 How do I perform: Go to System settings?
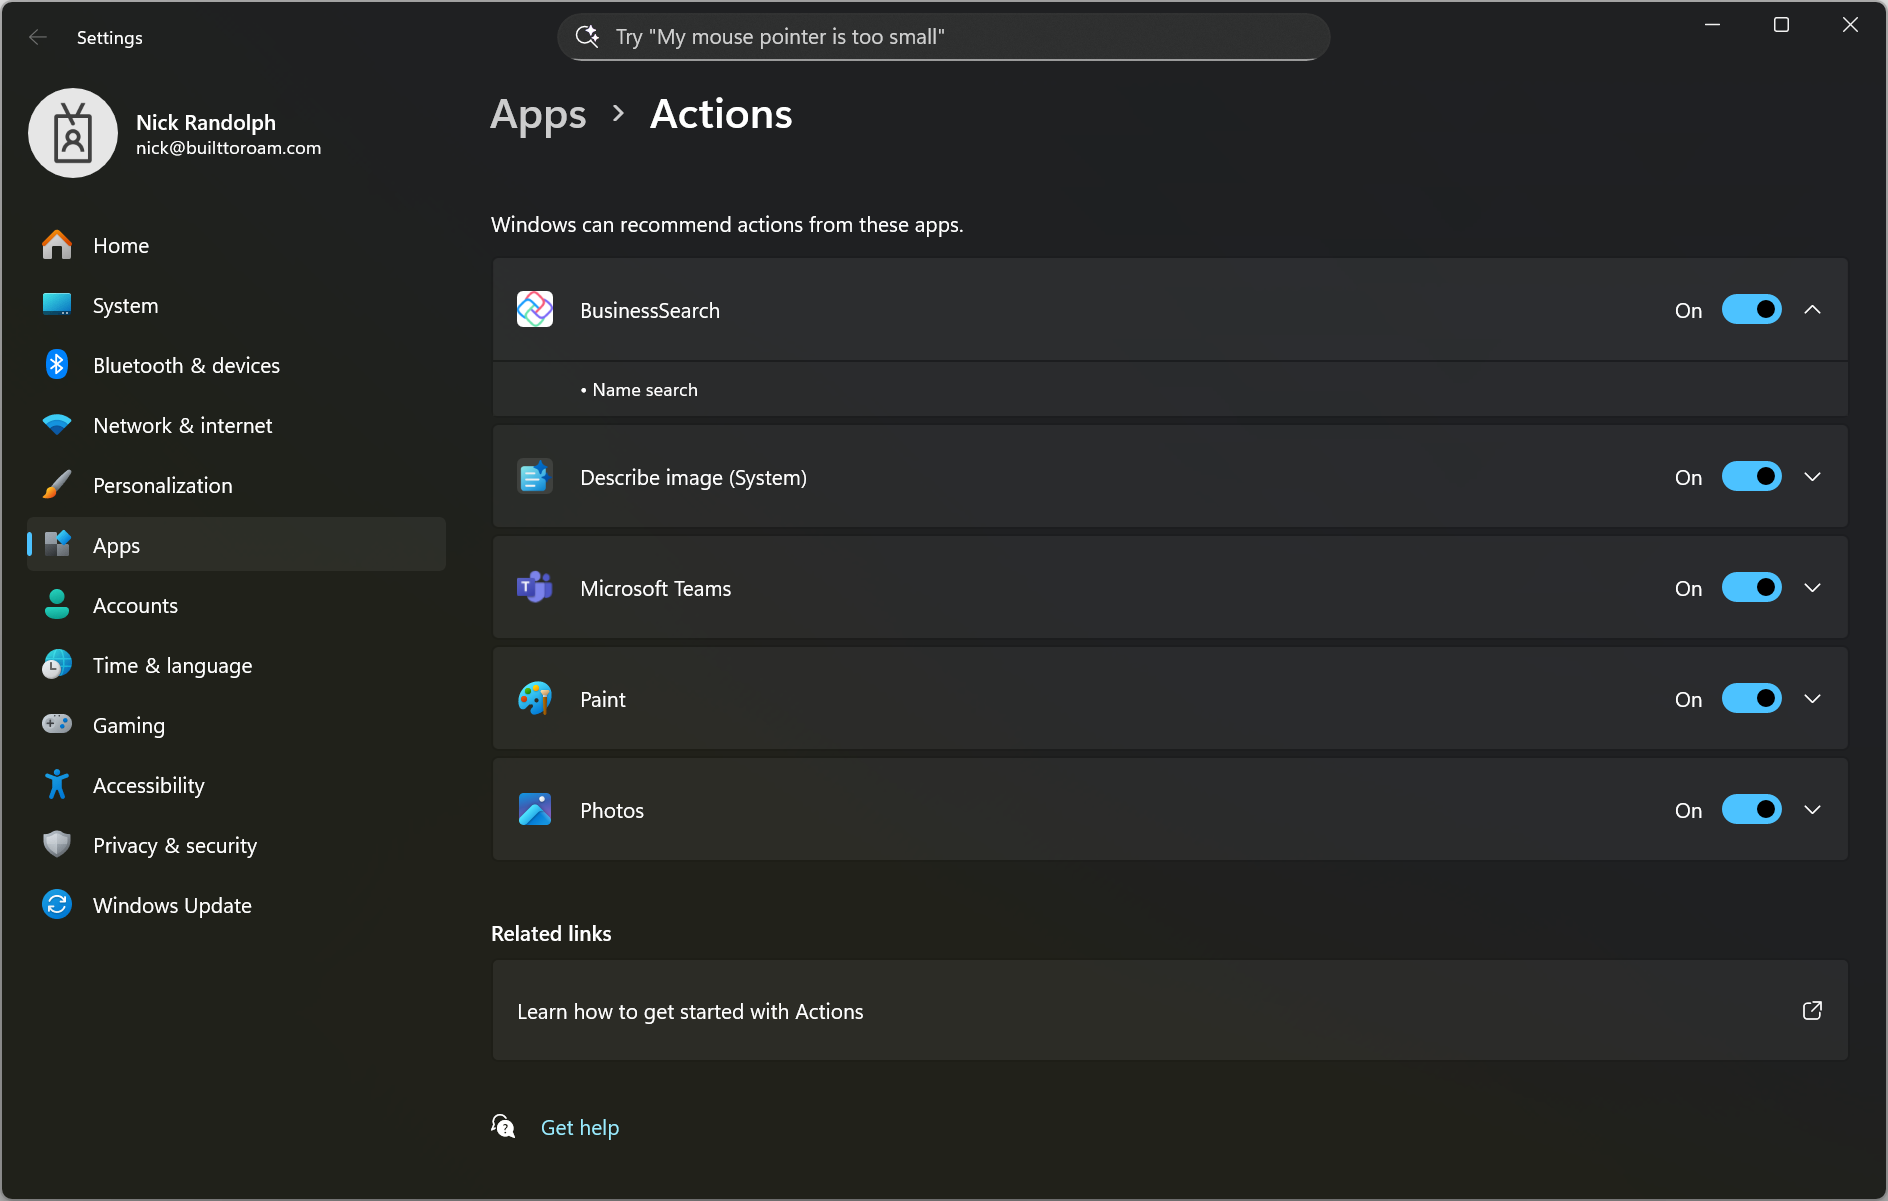236,305
